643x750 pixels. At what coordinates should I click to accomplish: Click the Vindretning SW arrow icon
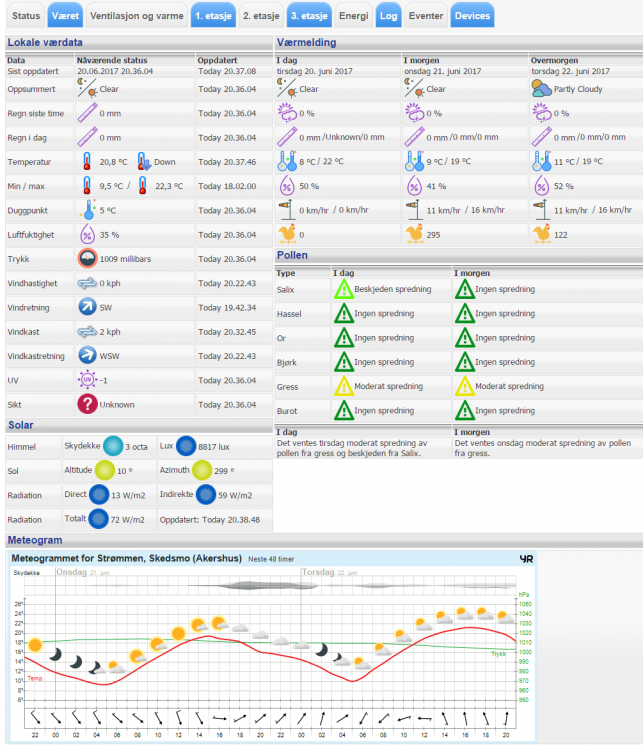point(88,307)
